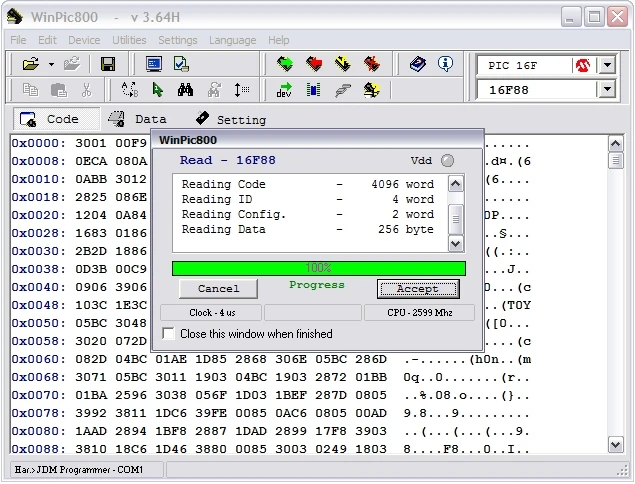Click the greyed reload file icon
The height and width of the screenshot is (484, 635).
[x=72, y=64]
